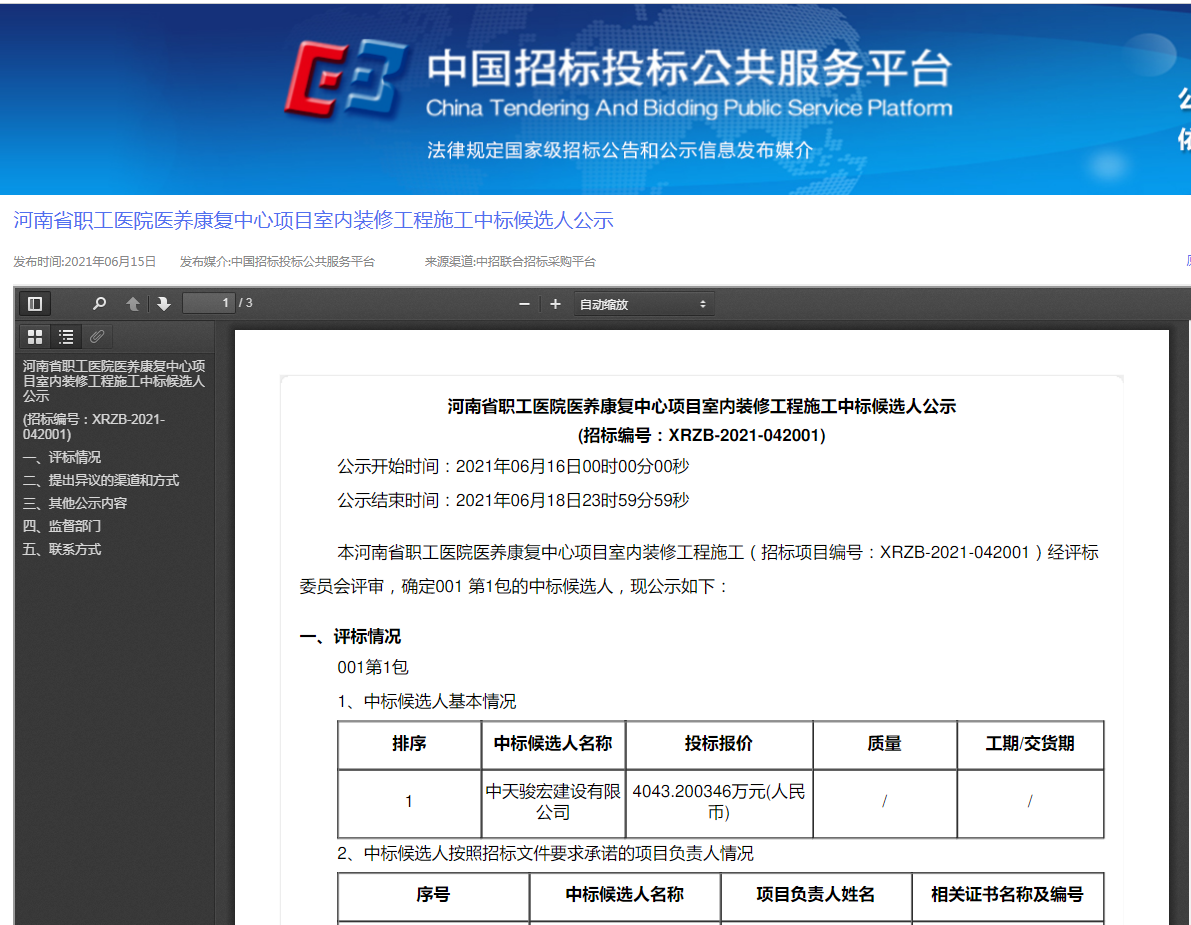Screen dimensions: 1191x925
Task: Click the page number input field
Action: [209, 303]
